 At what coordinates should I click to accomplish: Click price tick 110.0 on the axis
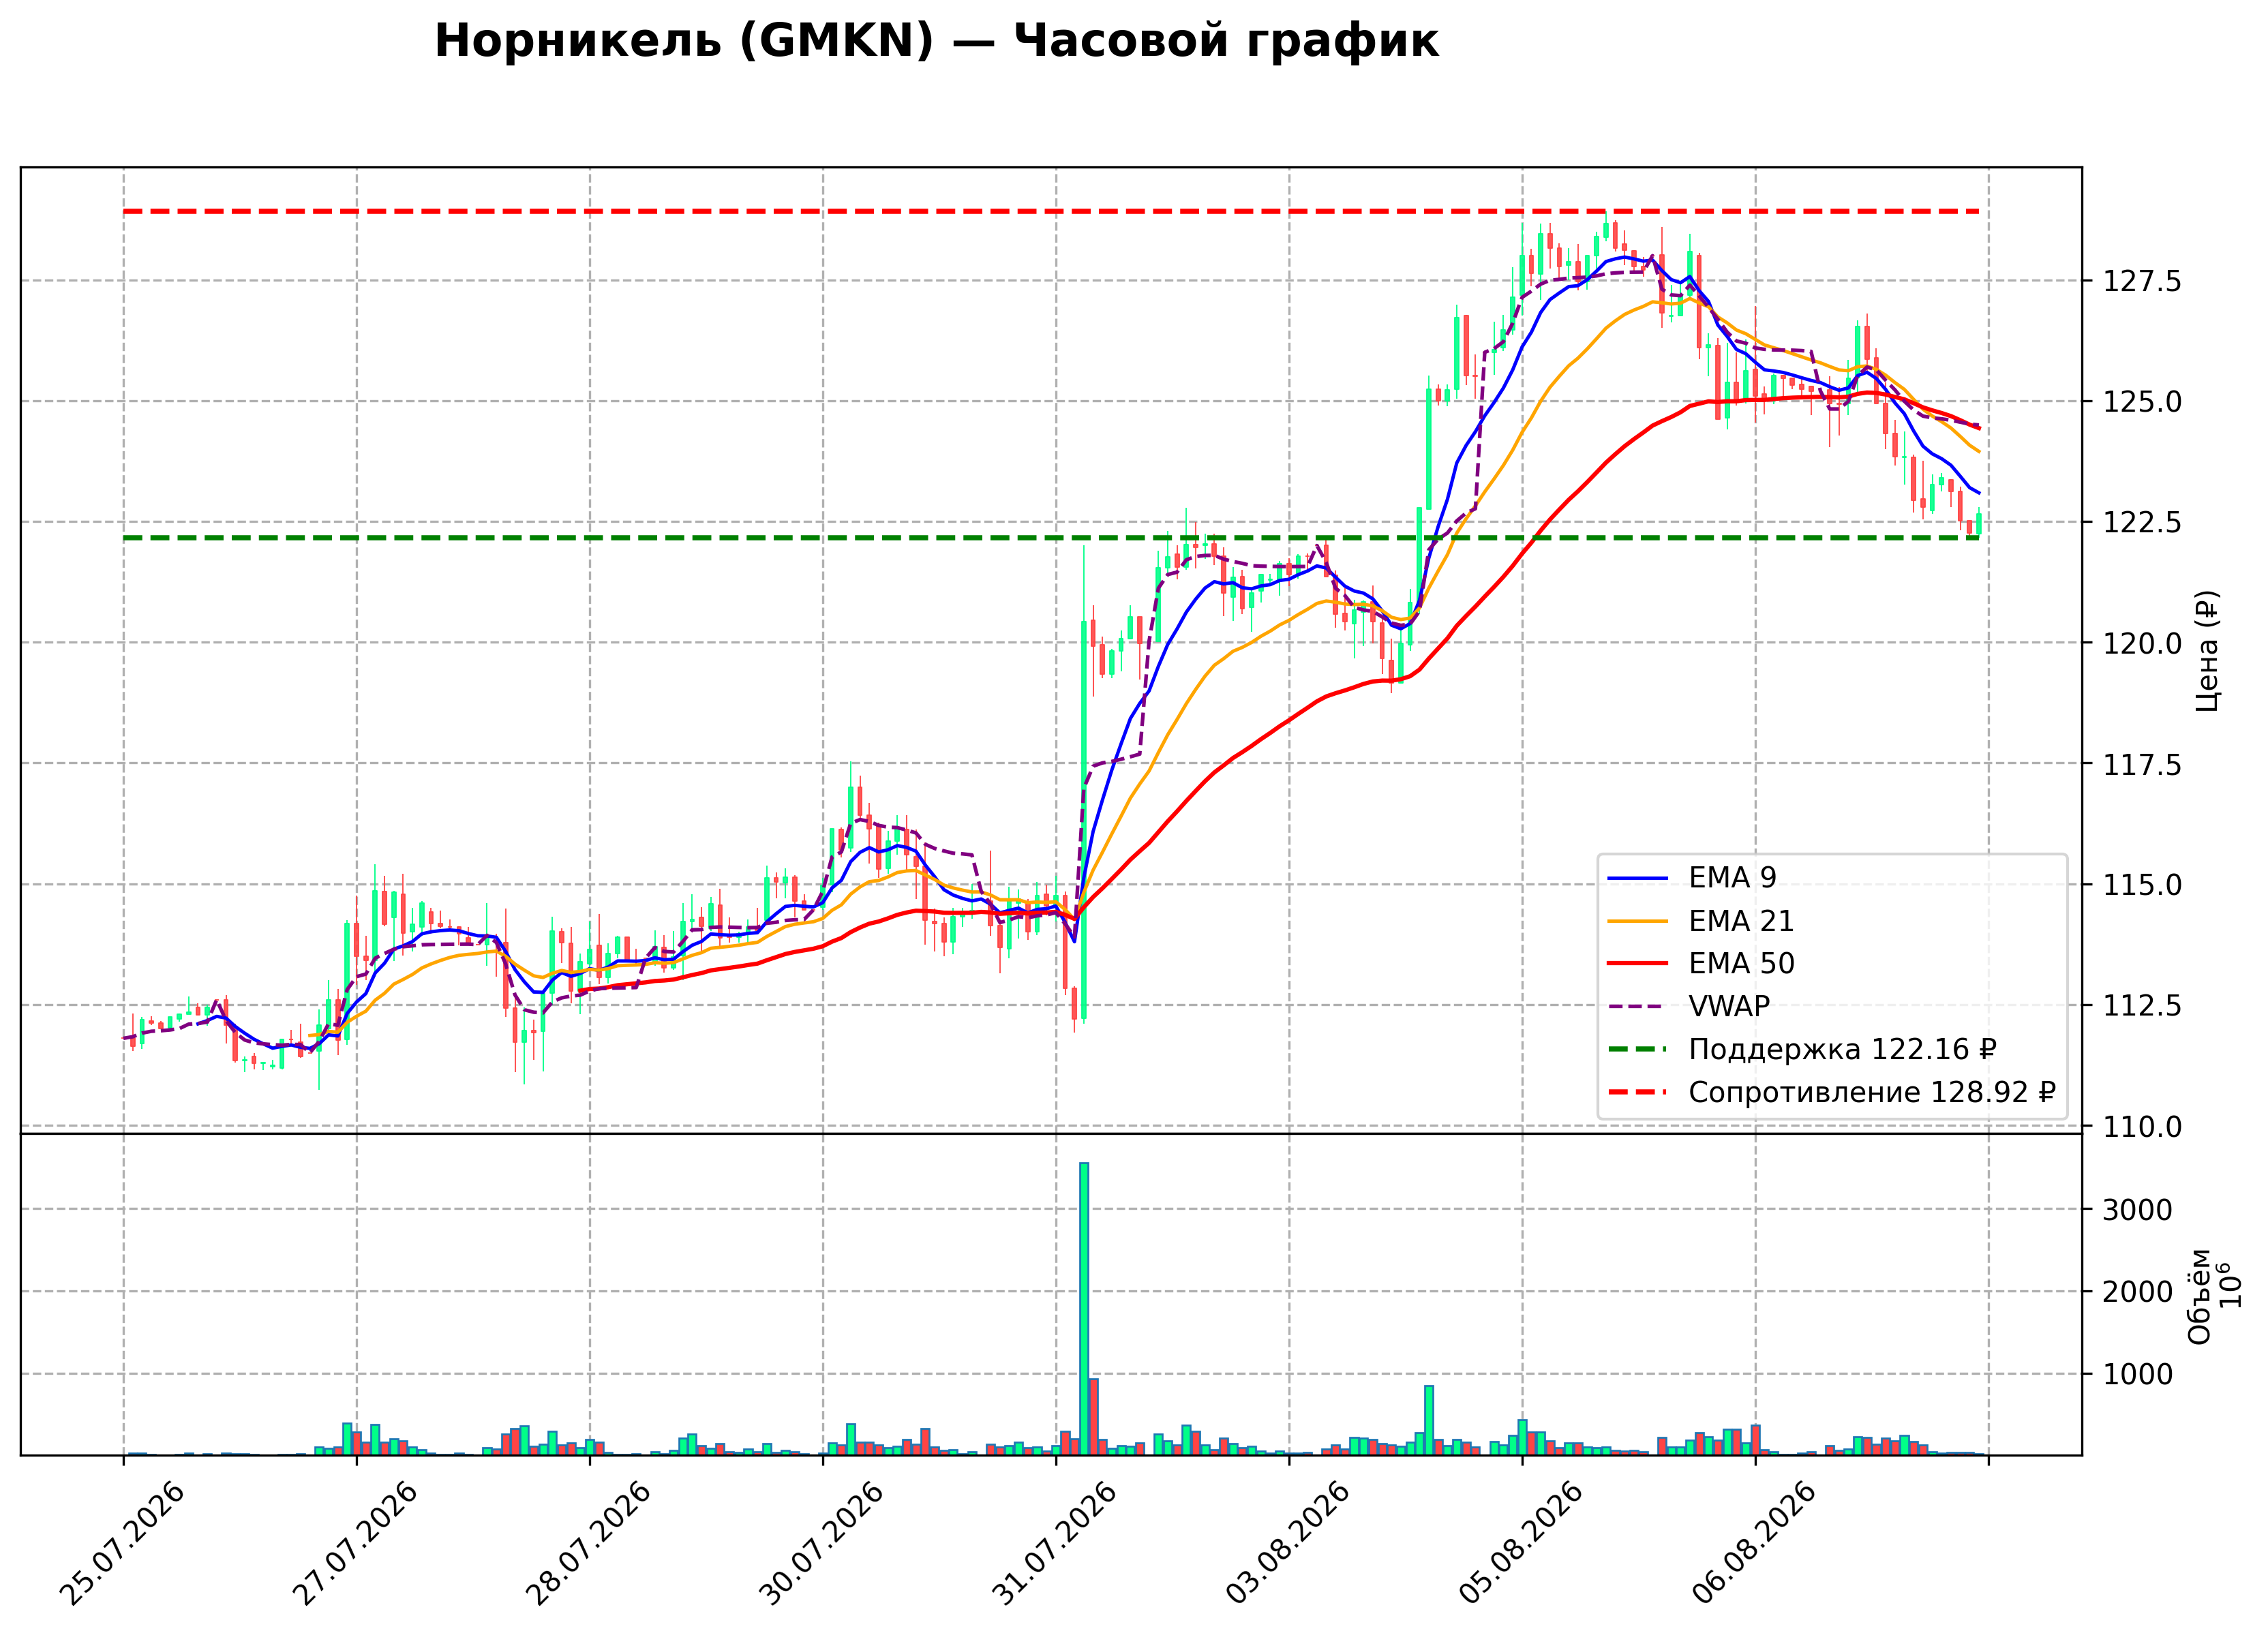[x=2141, y=1126]
